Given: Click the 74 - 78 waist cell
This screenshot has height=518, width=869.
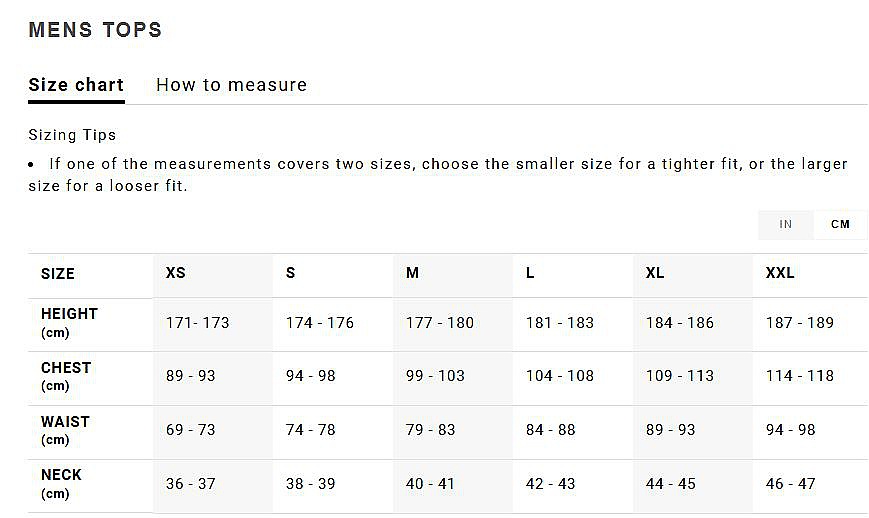Looking at the screenshot, I should coord(311,430).
